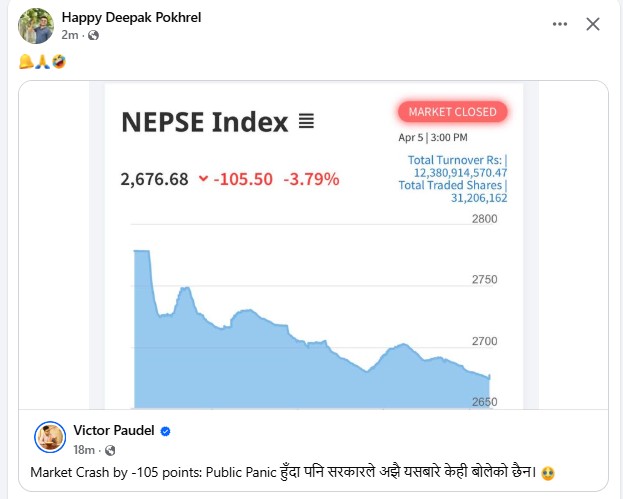Click the NEPSE Index heading text
The width and height of the screenshot is (623, 499).
[204, 122]
